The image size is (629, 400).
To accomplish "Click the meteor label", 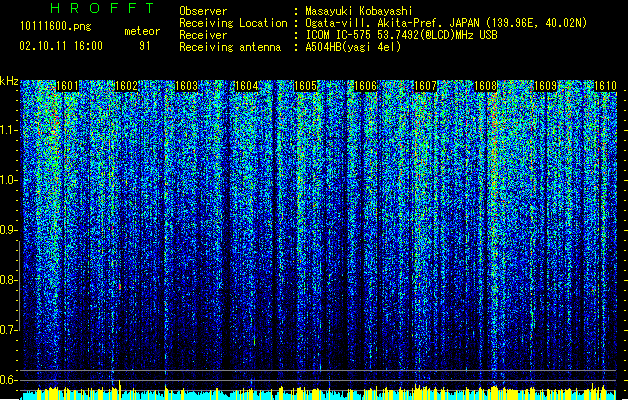I will coord(142,31).
